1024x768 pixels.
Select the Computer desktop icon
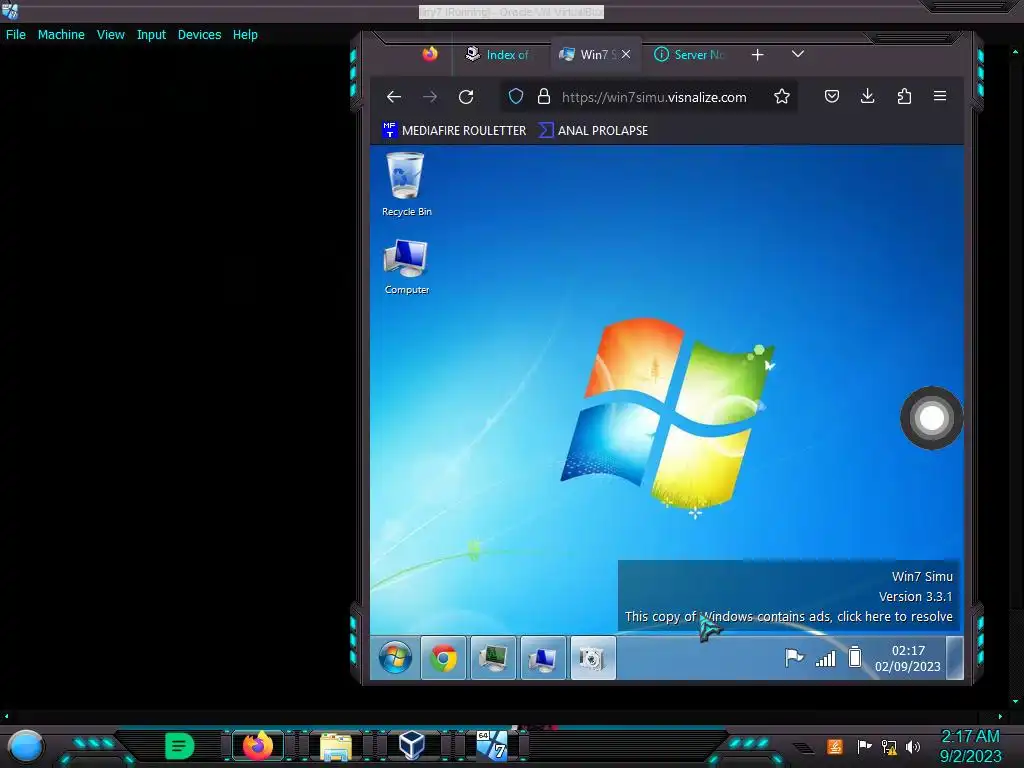406,267
